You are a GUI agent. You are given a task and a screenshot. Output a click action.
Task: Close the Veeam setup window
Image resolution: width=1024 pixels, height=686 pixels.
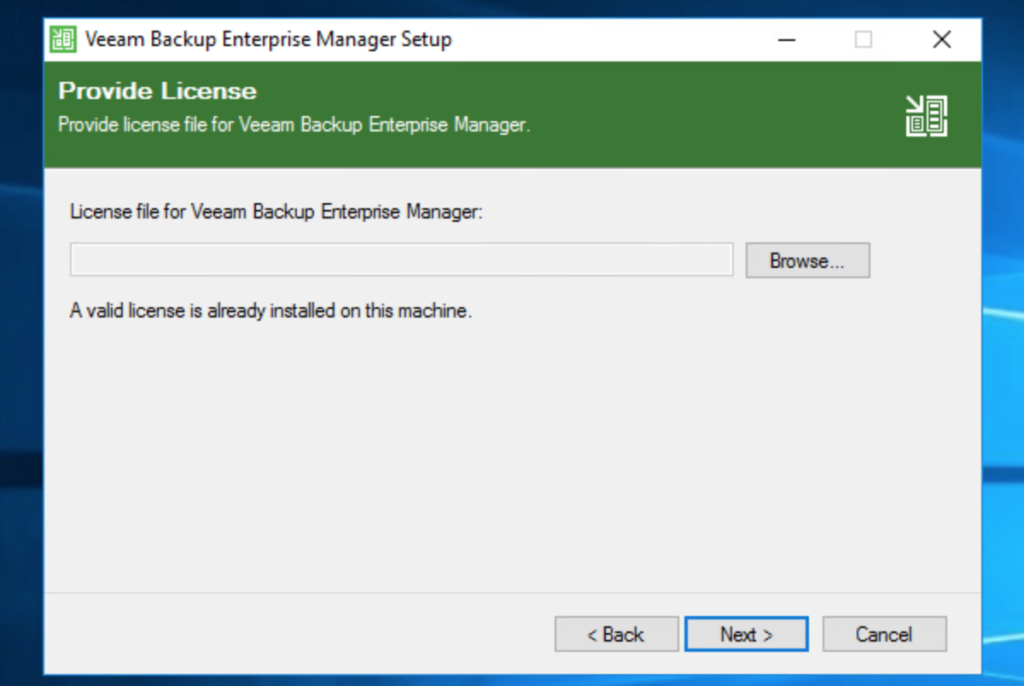941,40
